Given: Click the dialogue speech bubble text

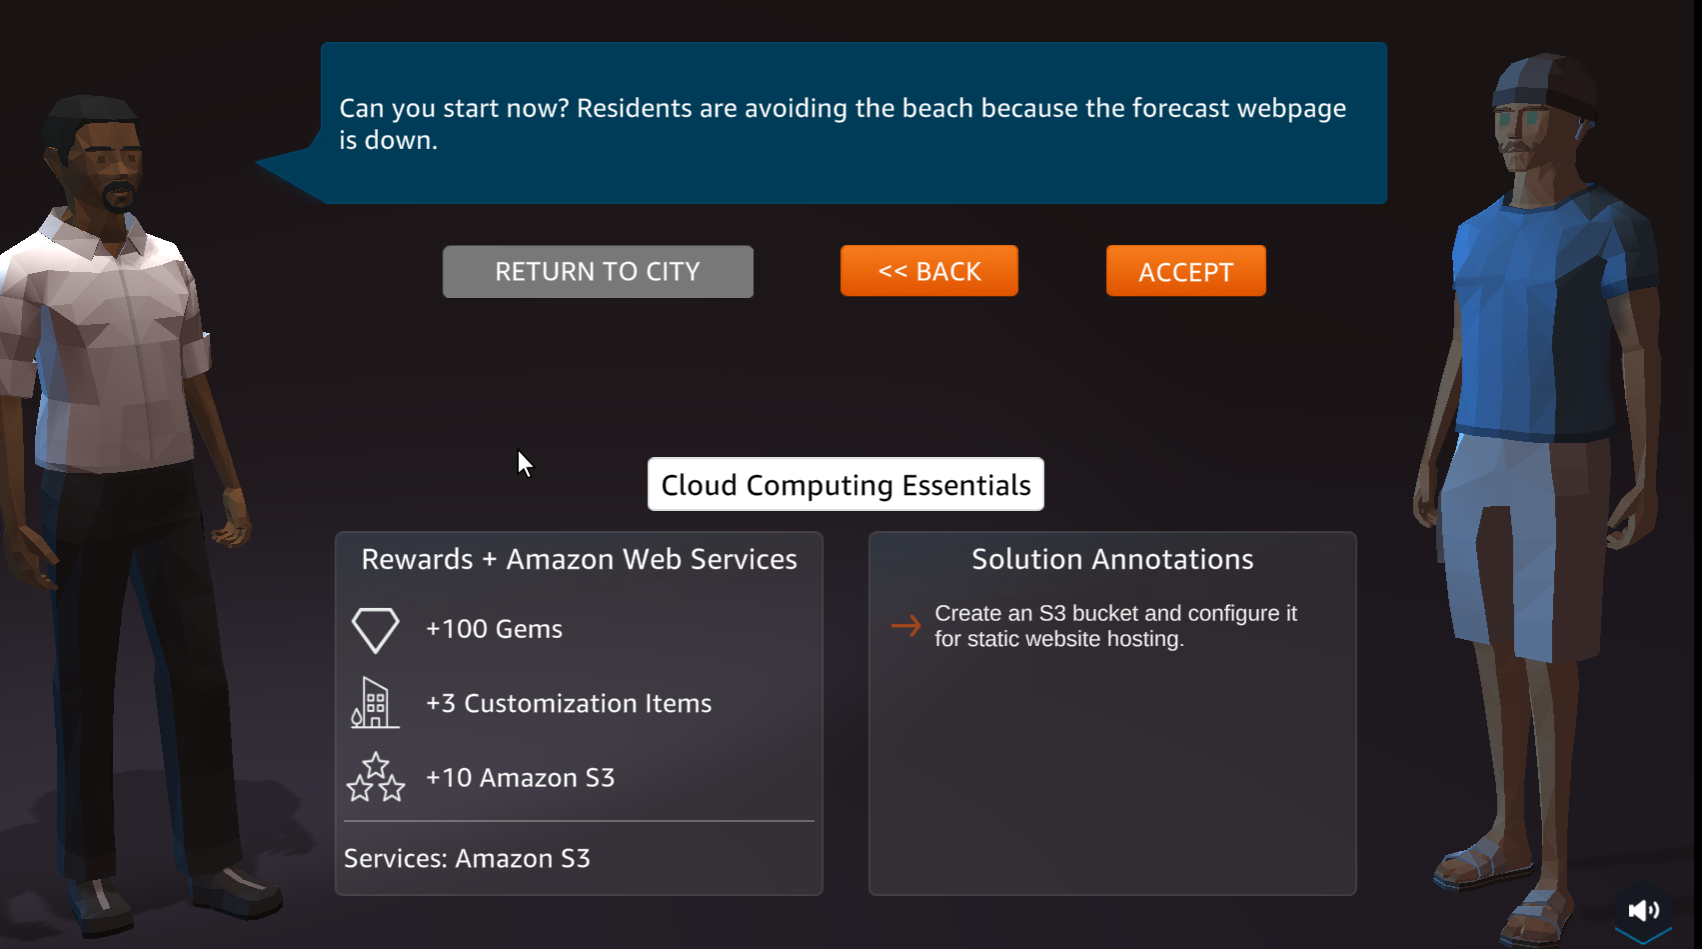Looking at the screenshot, I should (x=842, y=124).
